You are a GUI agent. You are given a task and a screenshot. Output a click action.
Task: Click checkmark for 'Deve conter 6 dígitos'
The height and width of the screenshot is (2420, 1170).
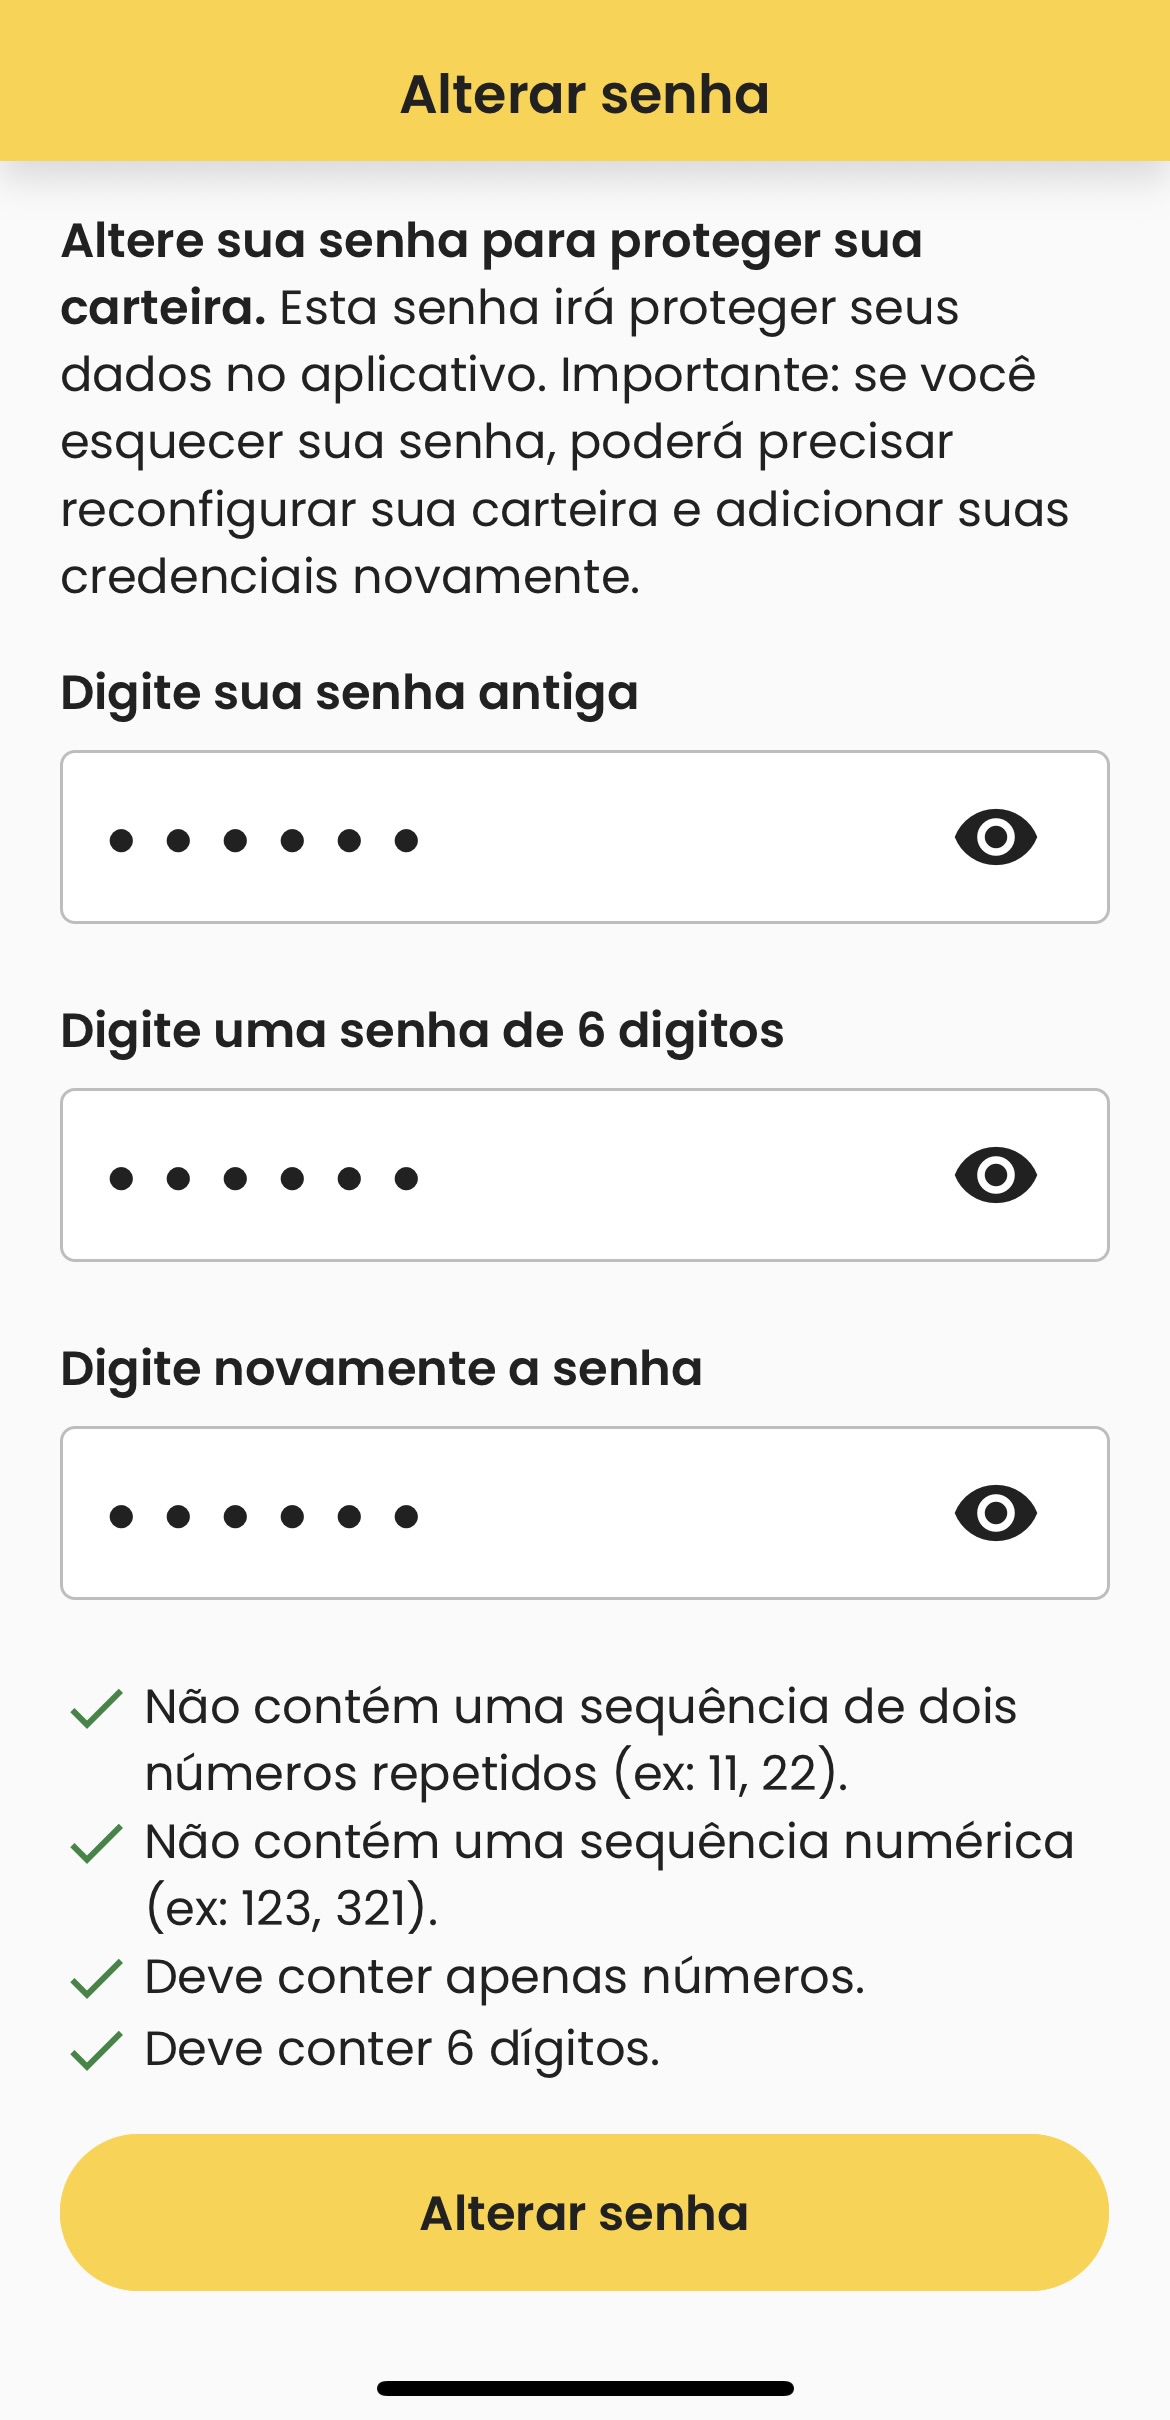click(97, 2050)
